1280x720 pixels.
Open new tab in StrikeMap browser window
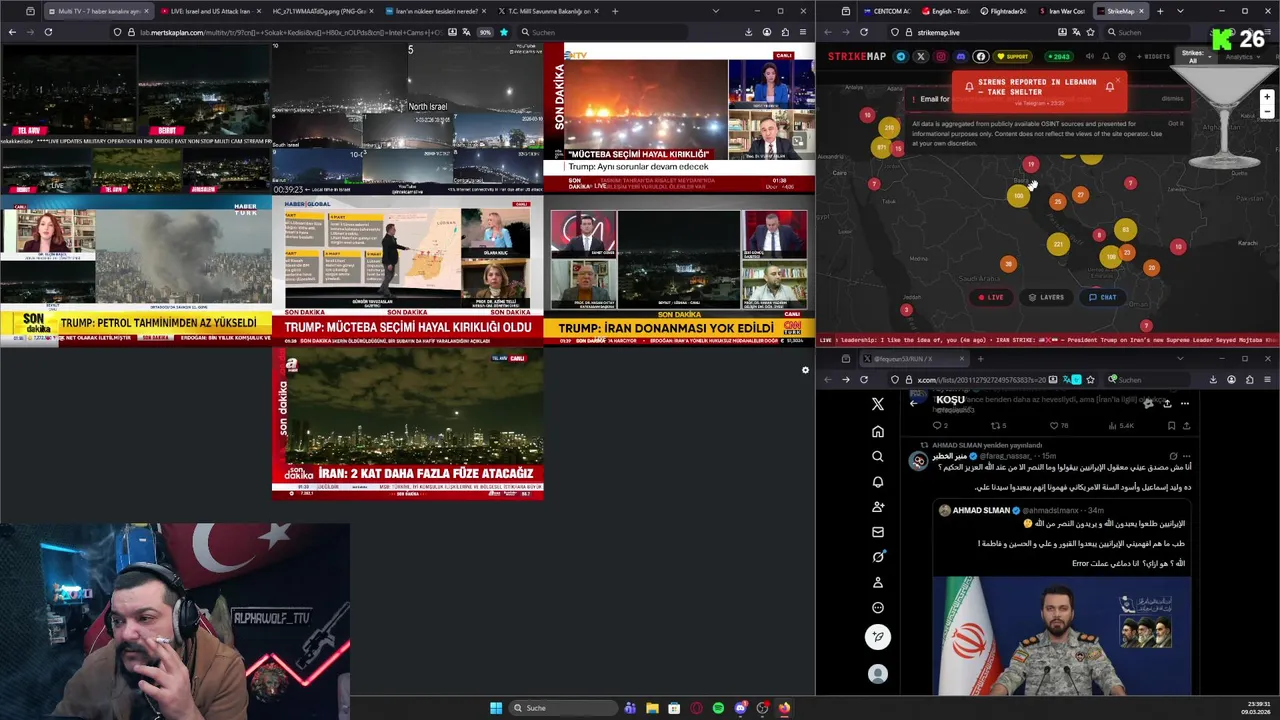click(1160, 11)
